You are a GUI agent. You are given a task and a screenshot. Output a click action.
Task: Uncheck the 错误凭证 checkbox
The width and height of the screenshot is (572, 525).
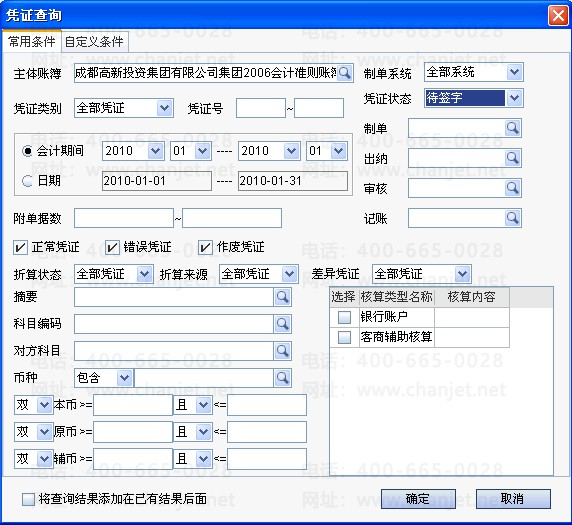click(112, 247)
